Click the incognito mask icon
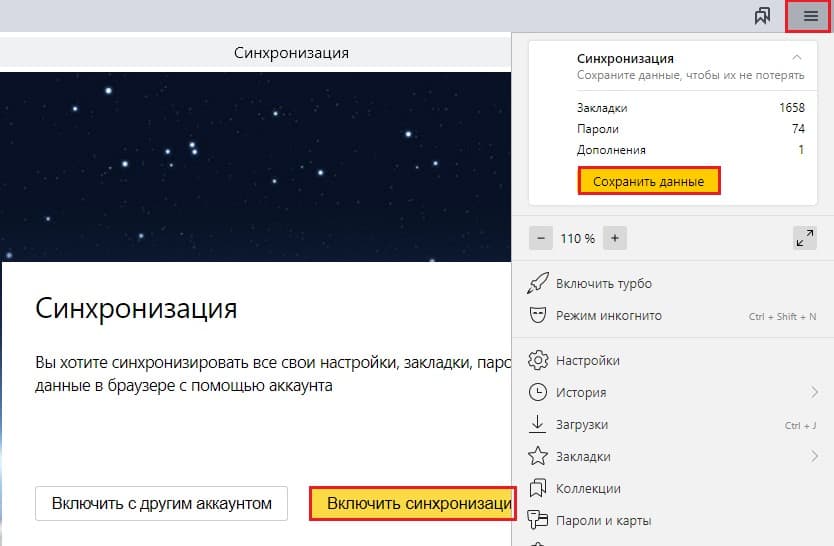Screen dimensions: 834x546 tap(538, 315)
